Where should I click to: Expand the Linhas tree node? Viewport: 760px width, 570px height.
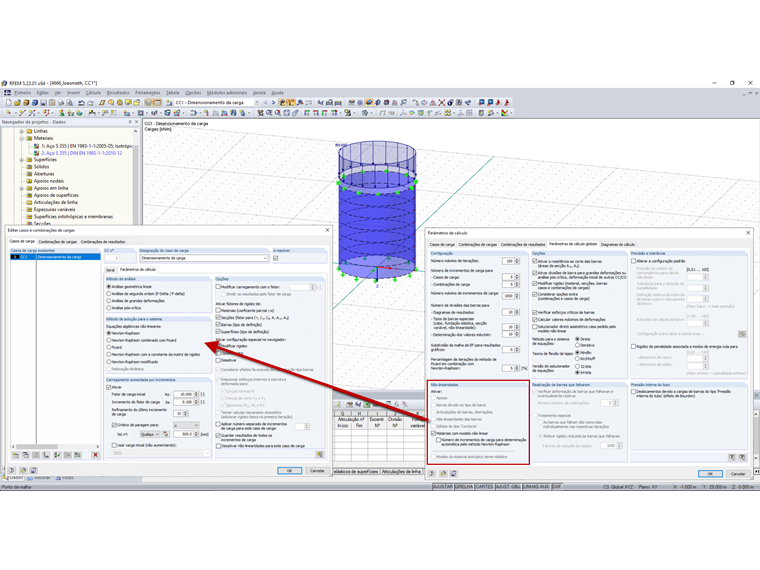tap(21, 131)
